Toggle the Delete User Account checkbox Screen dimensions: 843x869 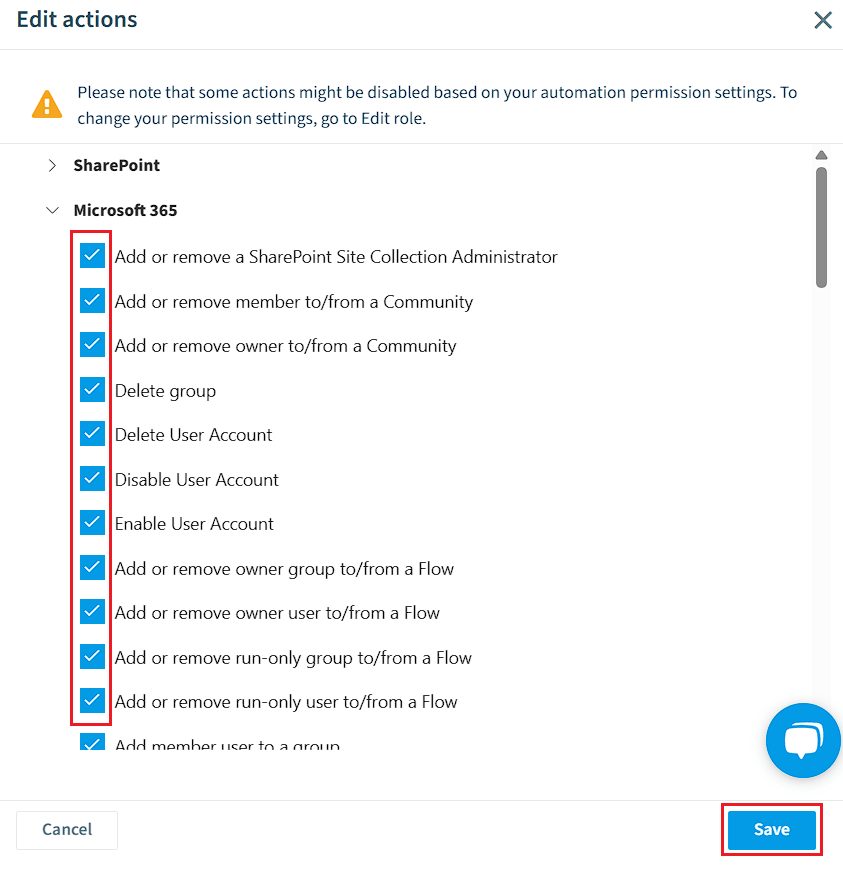point(93,433)
